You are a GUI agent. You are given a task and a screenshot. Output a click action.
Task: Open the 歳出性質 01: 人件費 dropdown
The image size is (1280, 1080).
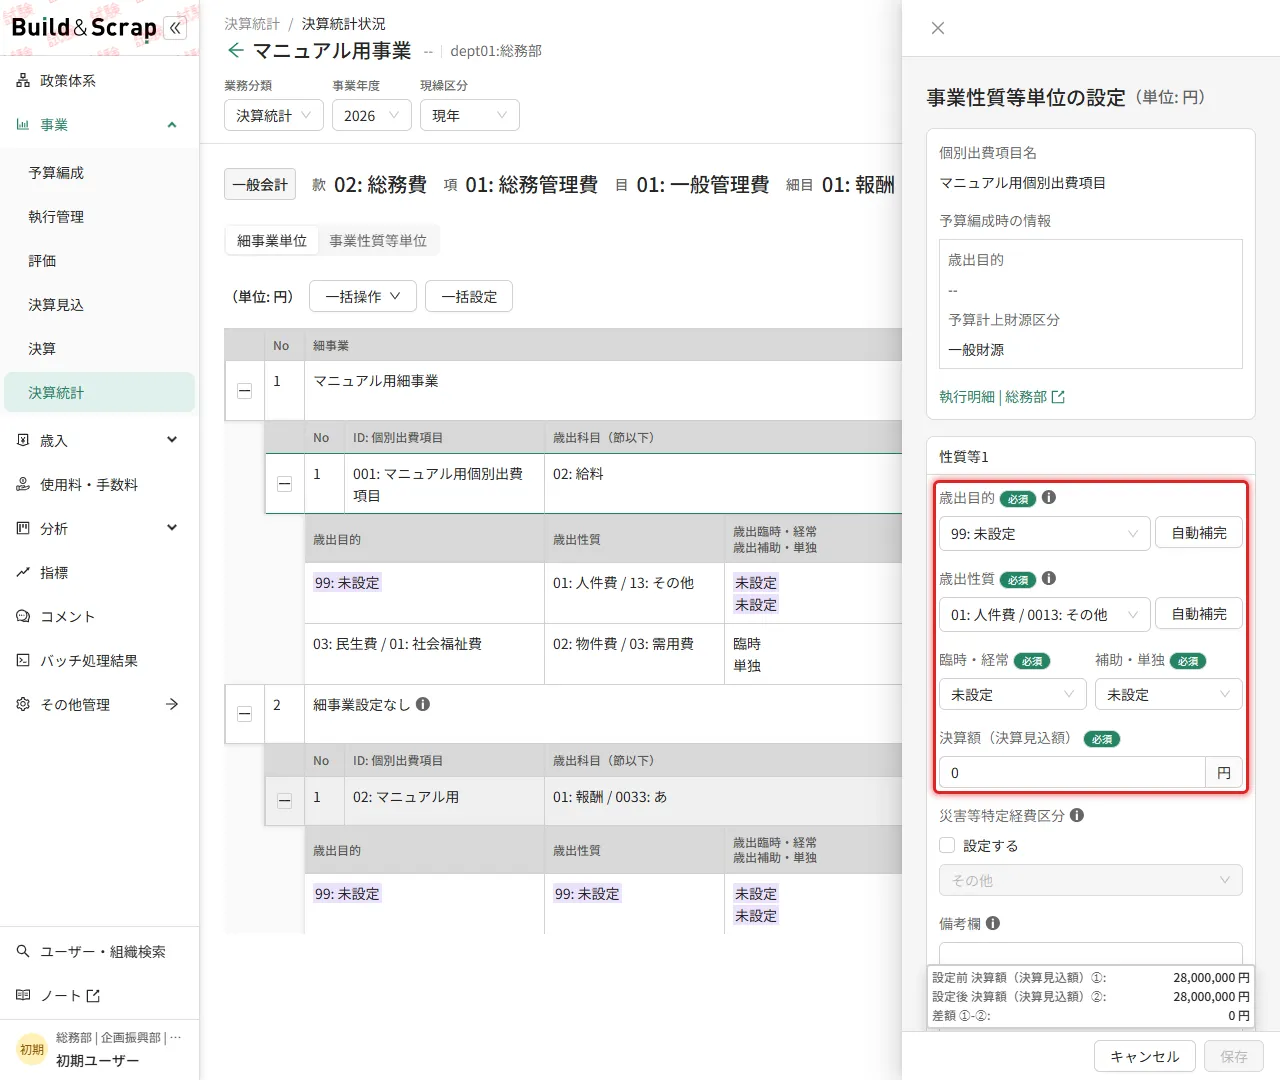1044,614
